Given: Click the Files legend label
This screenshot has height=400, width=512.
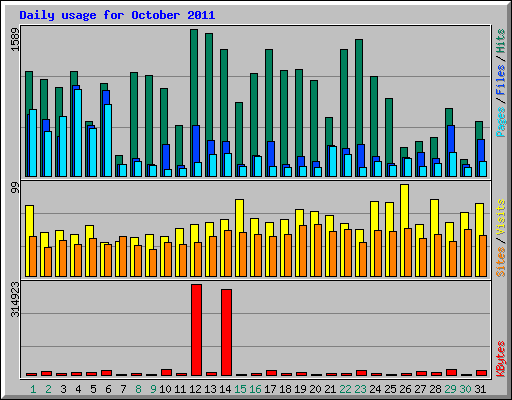Looking at the screenshot, I should pyautogui.click(x=501, y=80).
